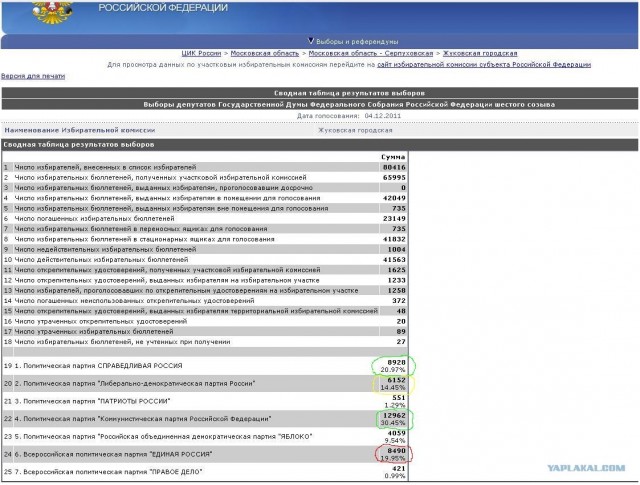Select 12962 votes for Communist party
The image size is (640, 485).
(x=394, y=416)
